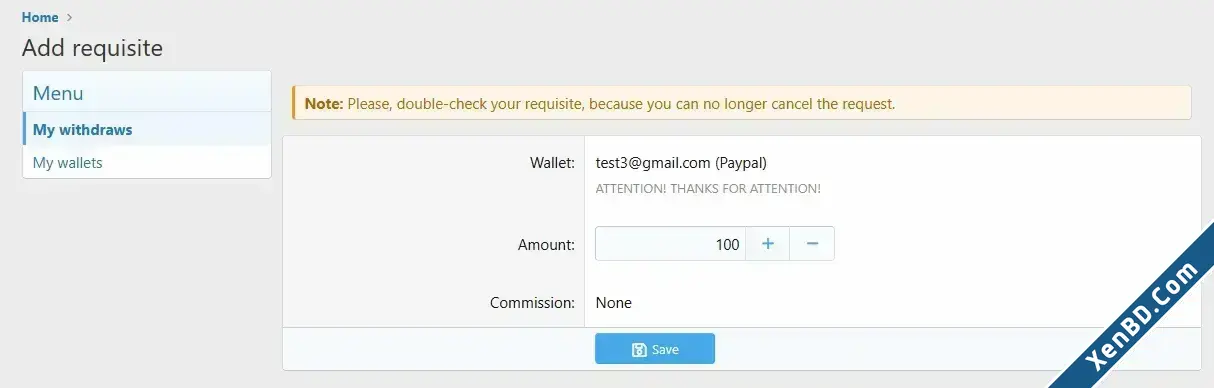This screenshot has height=388, width=1214.
Task: Click the Add requisite page heading
Action: point(92,47)
